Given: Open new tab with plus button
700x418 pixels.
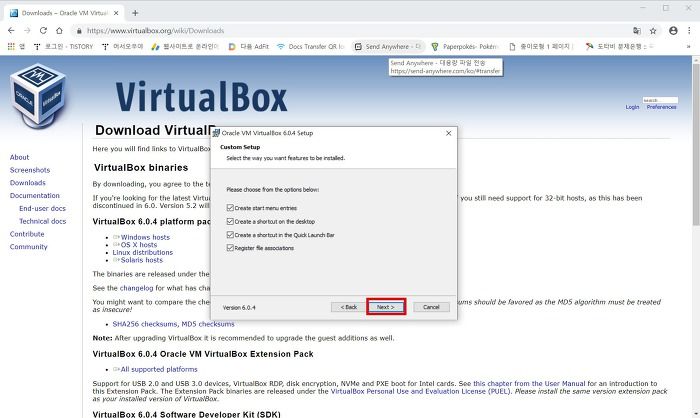Looking at the screenshot, I should tap(135, 13).
